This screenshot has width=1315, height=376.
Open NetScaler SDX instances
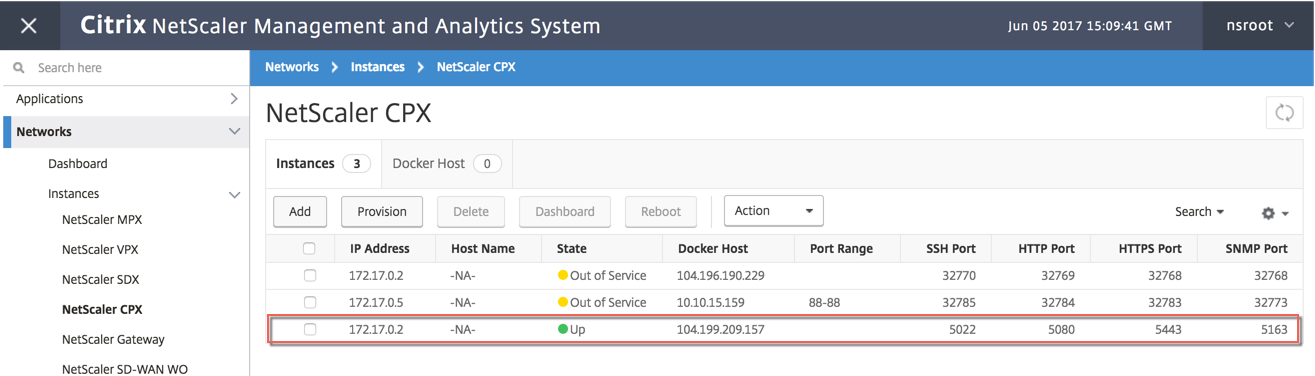tap(100, 280)
